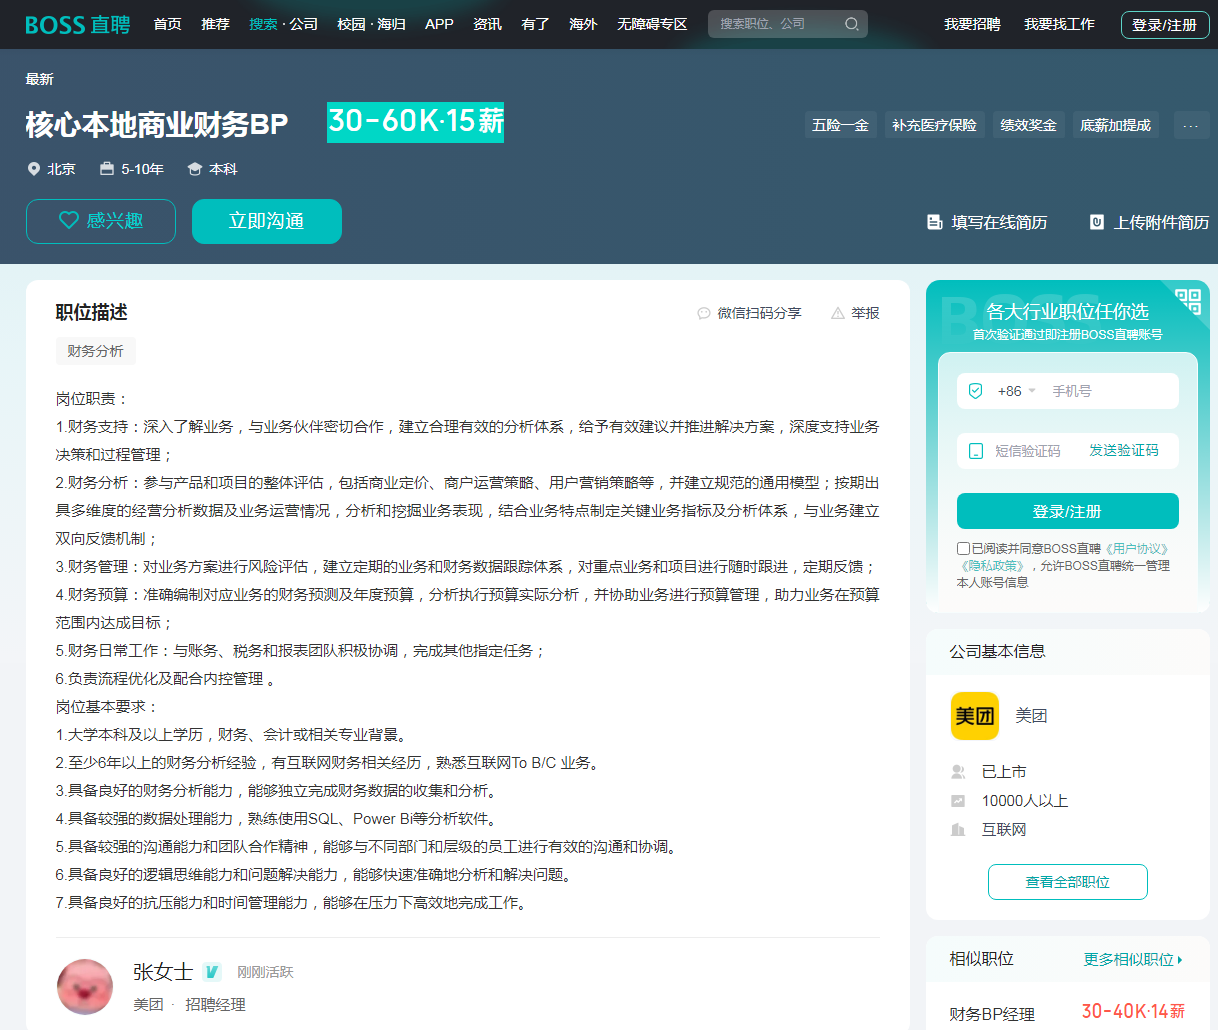Click the 30-60K·15薪 salary text

coord(416,122)
